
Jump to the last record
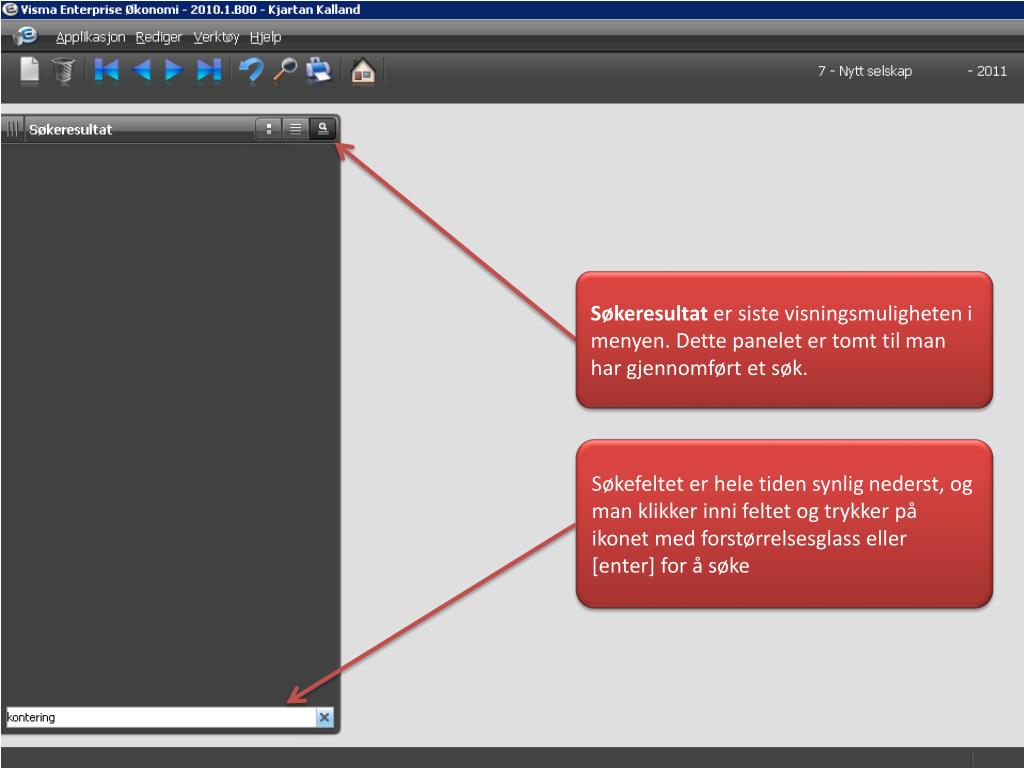pyautogui.click(x=209, y=70)
